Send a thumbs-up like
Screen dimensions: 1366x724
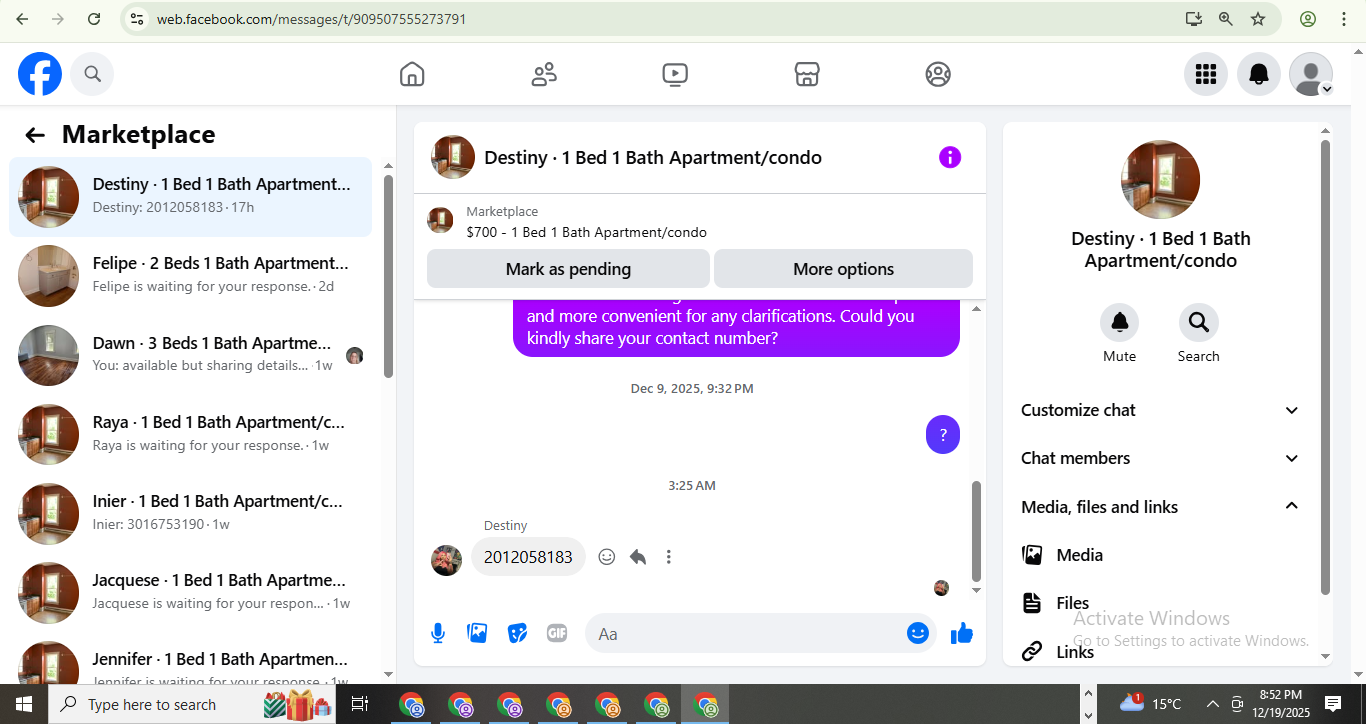[x=962, y=633]
